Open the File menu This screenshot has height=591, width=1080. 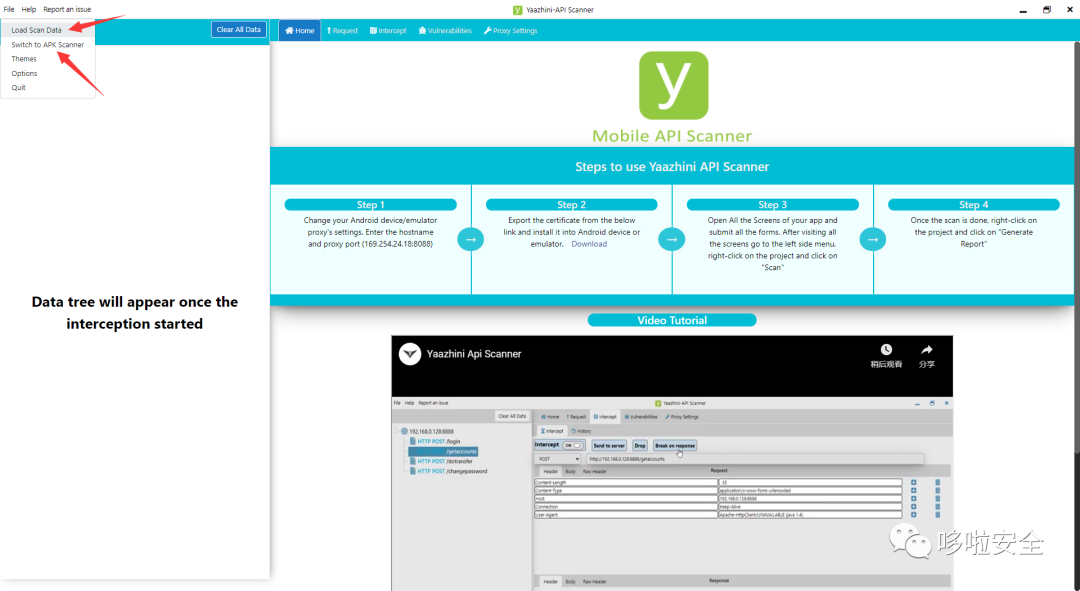pyautogui.click(x=9, y=10)
